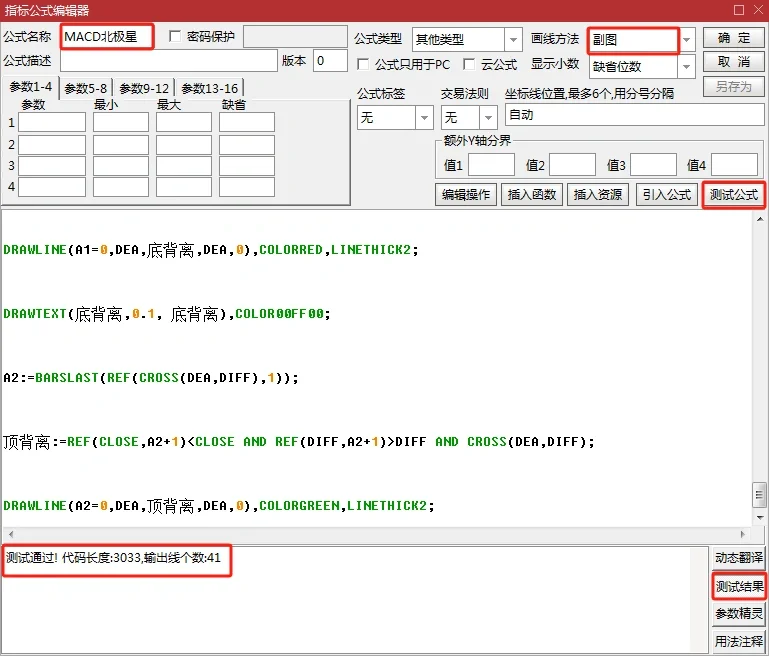The width and height of the screenshot is (769, 656).
Task: Toggle 云公式 checkbox
Action: coord(469,64)
